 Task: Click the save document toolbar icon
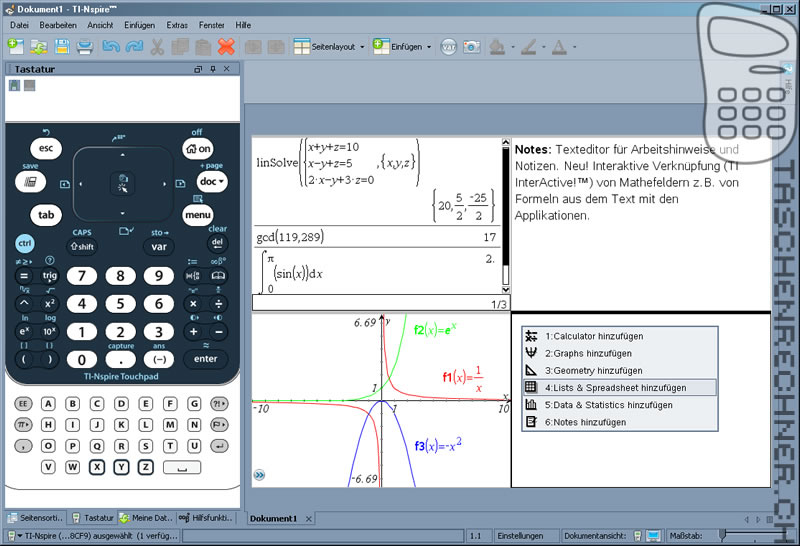click(x=62, y=46)
